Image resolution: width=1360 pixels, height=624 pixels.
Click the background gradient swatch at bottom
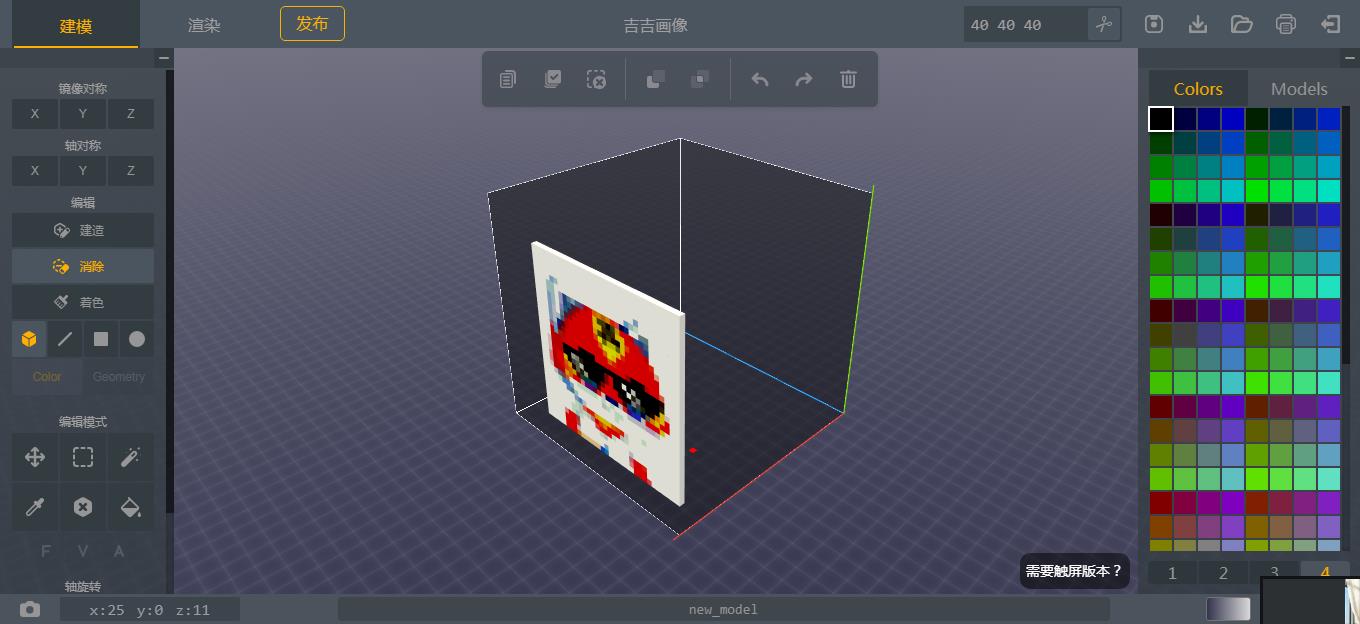point(1228,609)
